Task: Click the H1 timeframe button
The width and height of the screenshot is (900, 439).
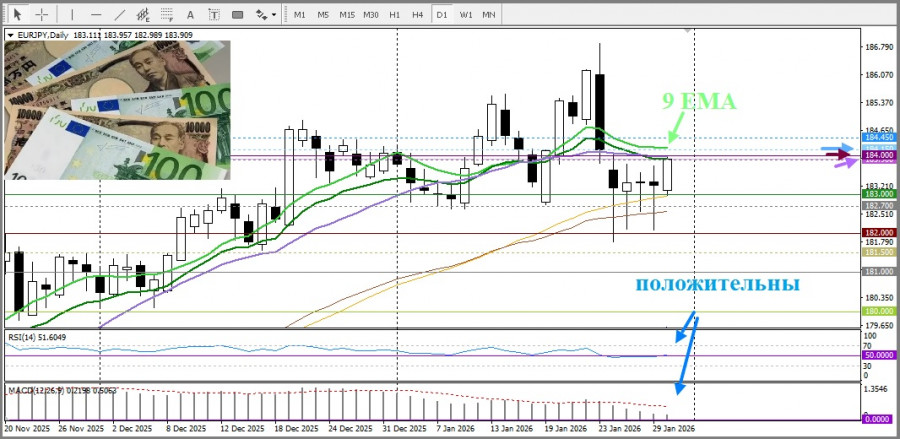Action: (x=395, y=15)
